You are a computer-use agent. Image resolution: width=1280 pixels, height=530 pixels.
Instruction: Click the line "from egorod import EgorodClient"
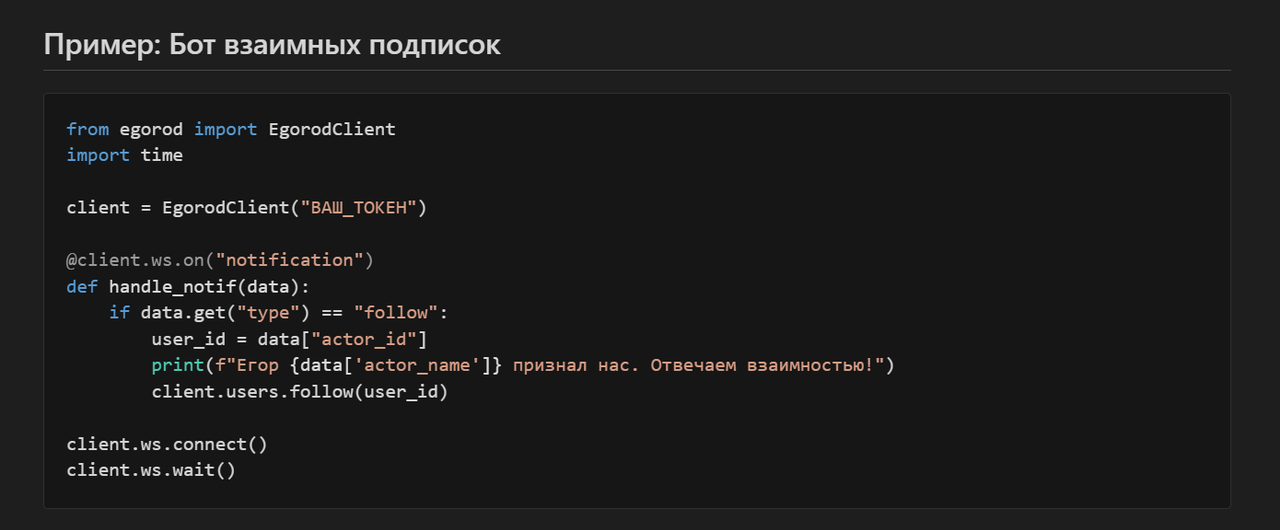[231, 129]
